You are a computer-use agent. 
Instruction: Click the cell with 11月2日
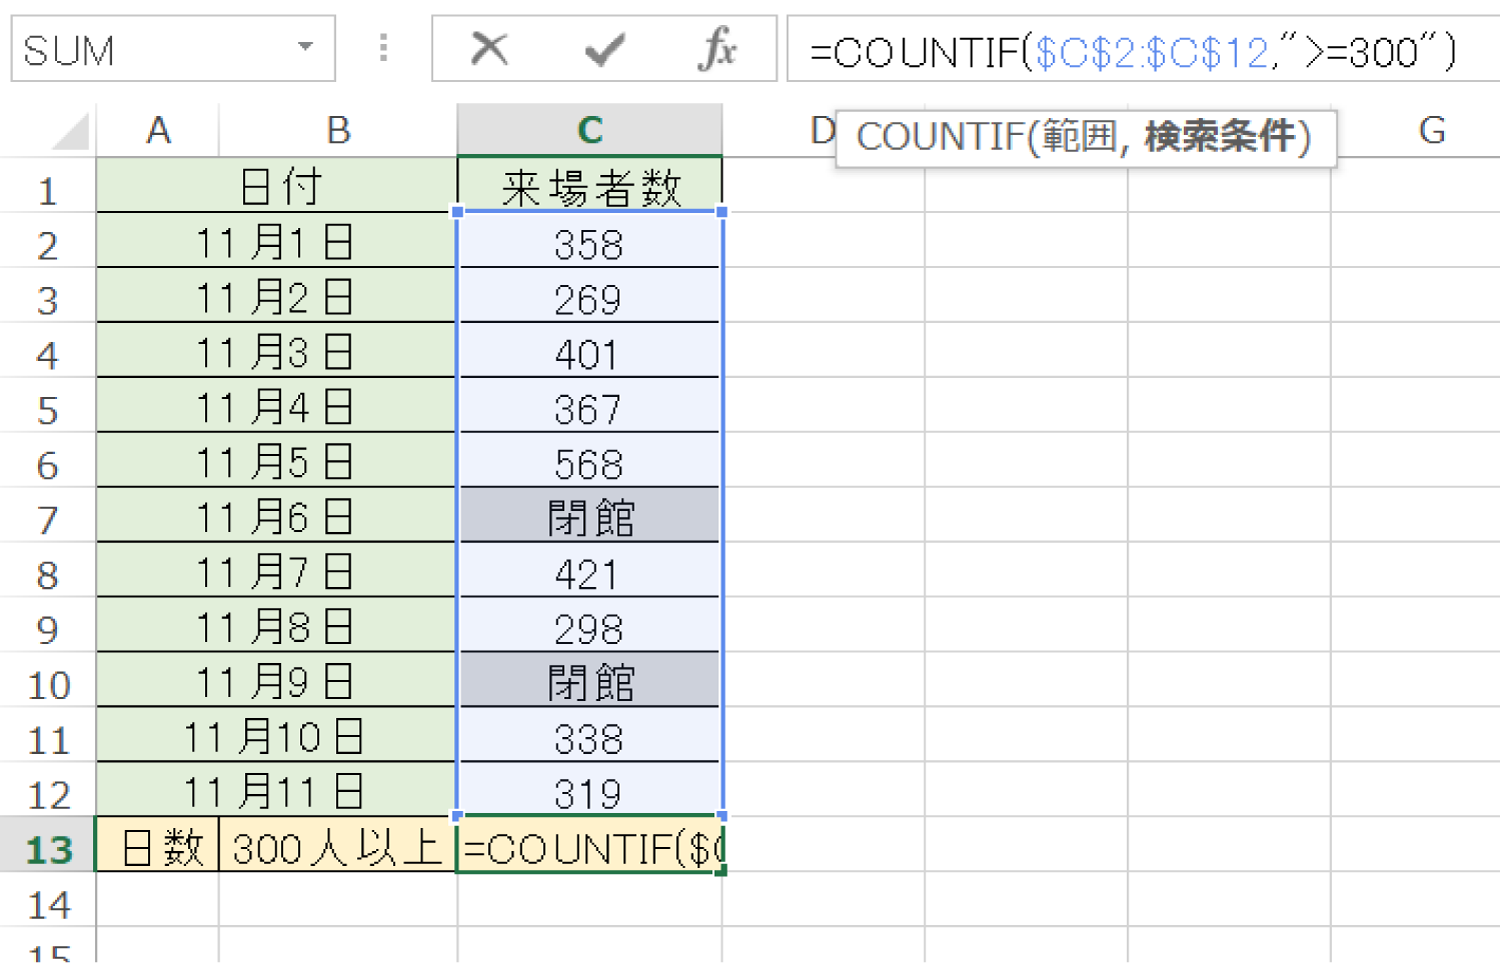click(276, 296)
